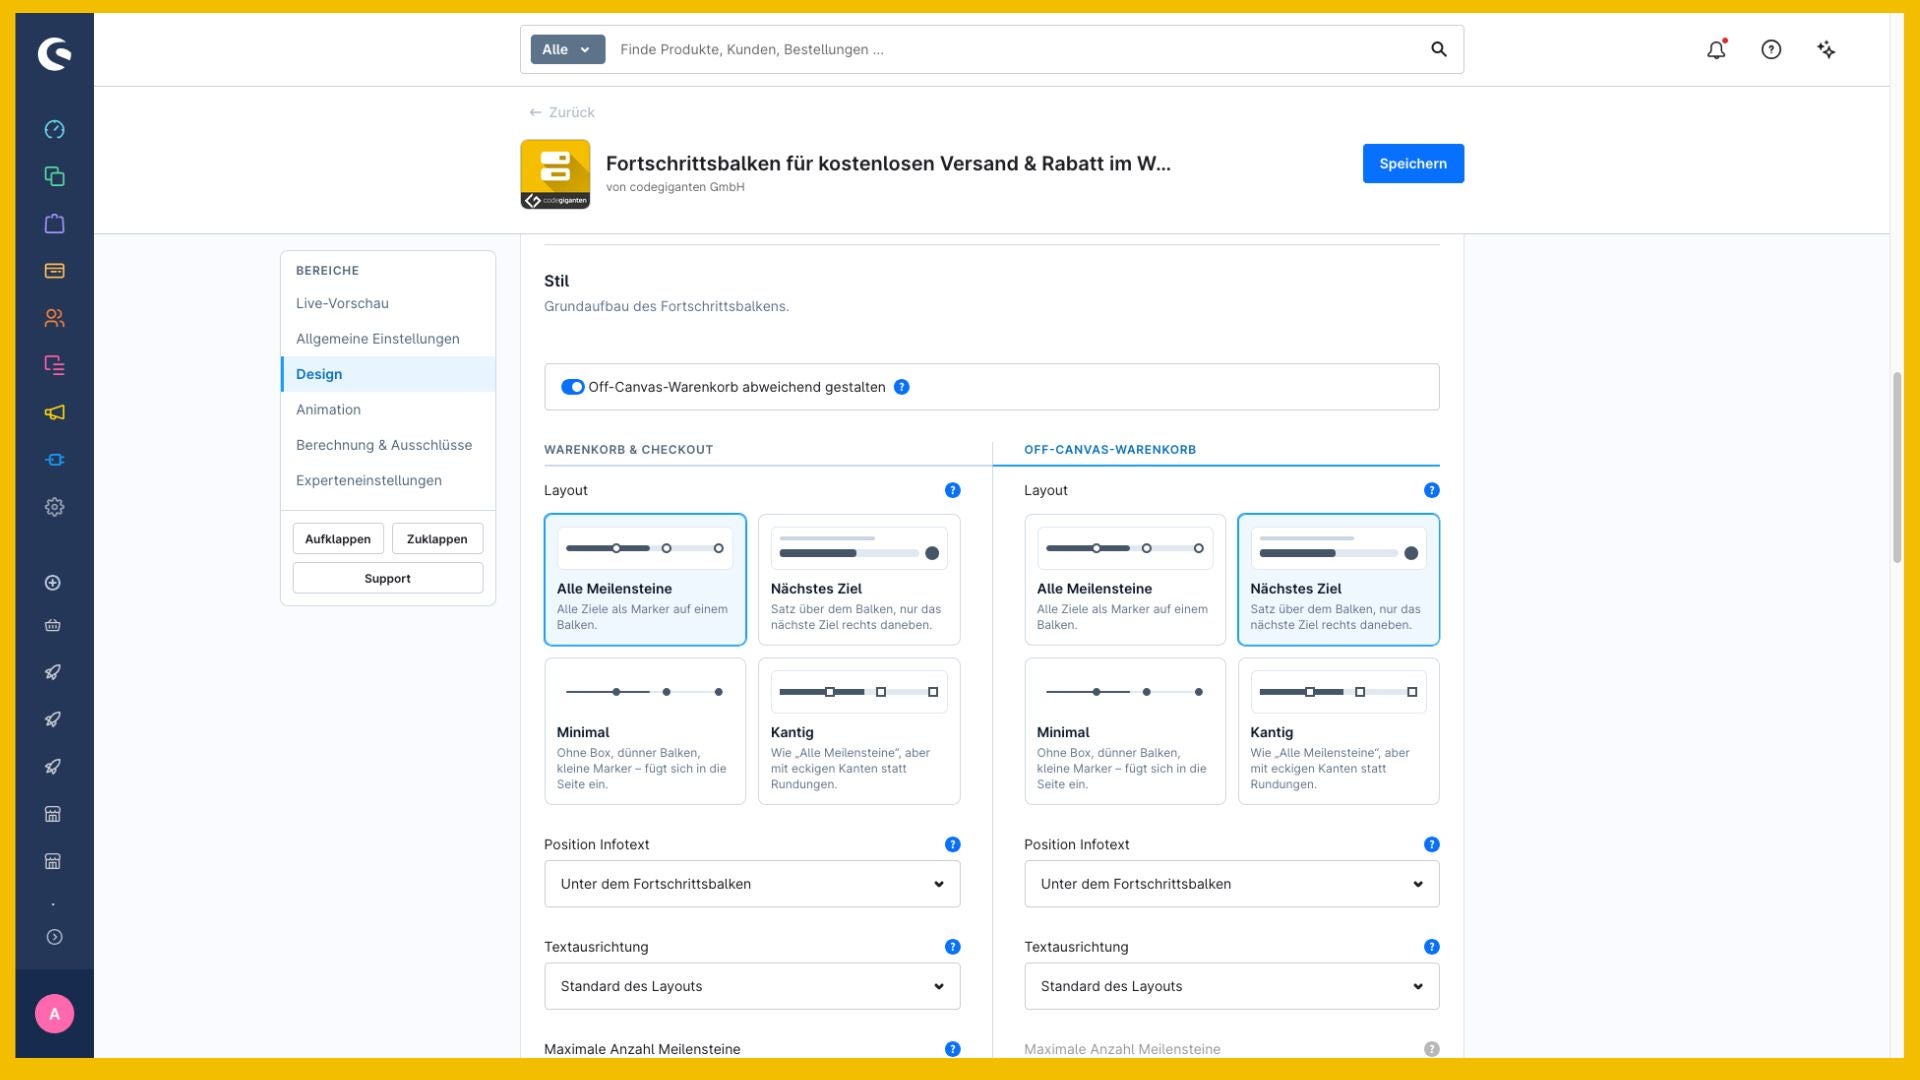The width and height of the screenshot is (1920, 1080).
Task: Click the Speichern button
Action: (1413, 164)
